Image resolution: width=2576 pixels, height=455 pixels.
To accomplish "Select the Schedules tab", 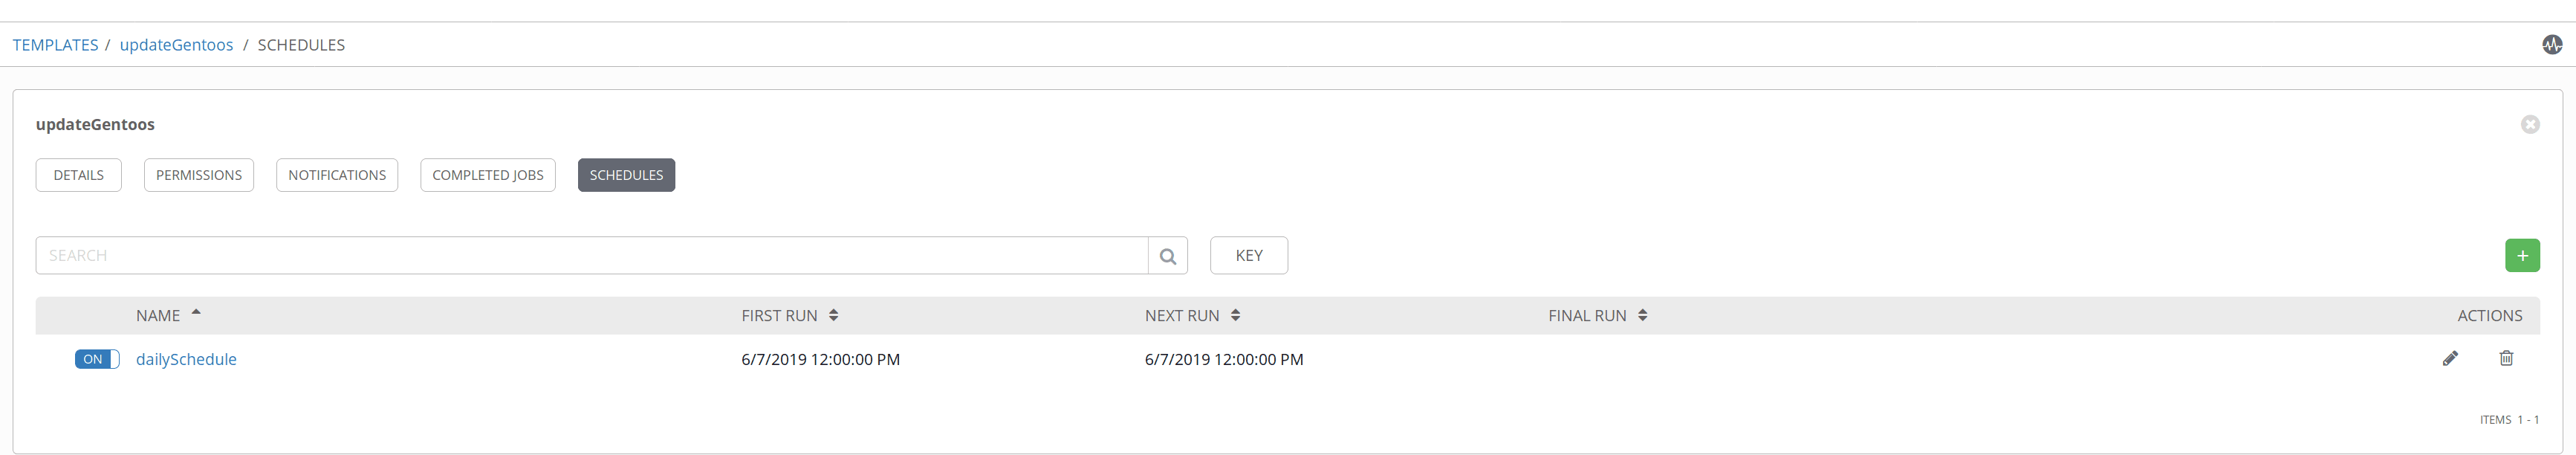I will tap(626, 176).
